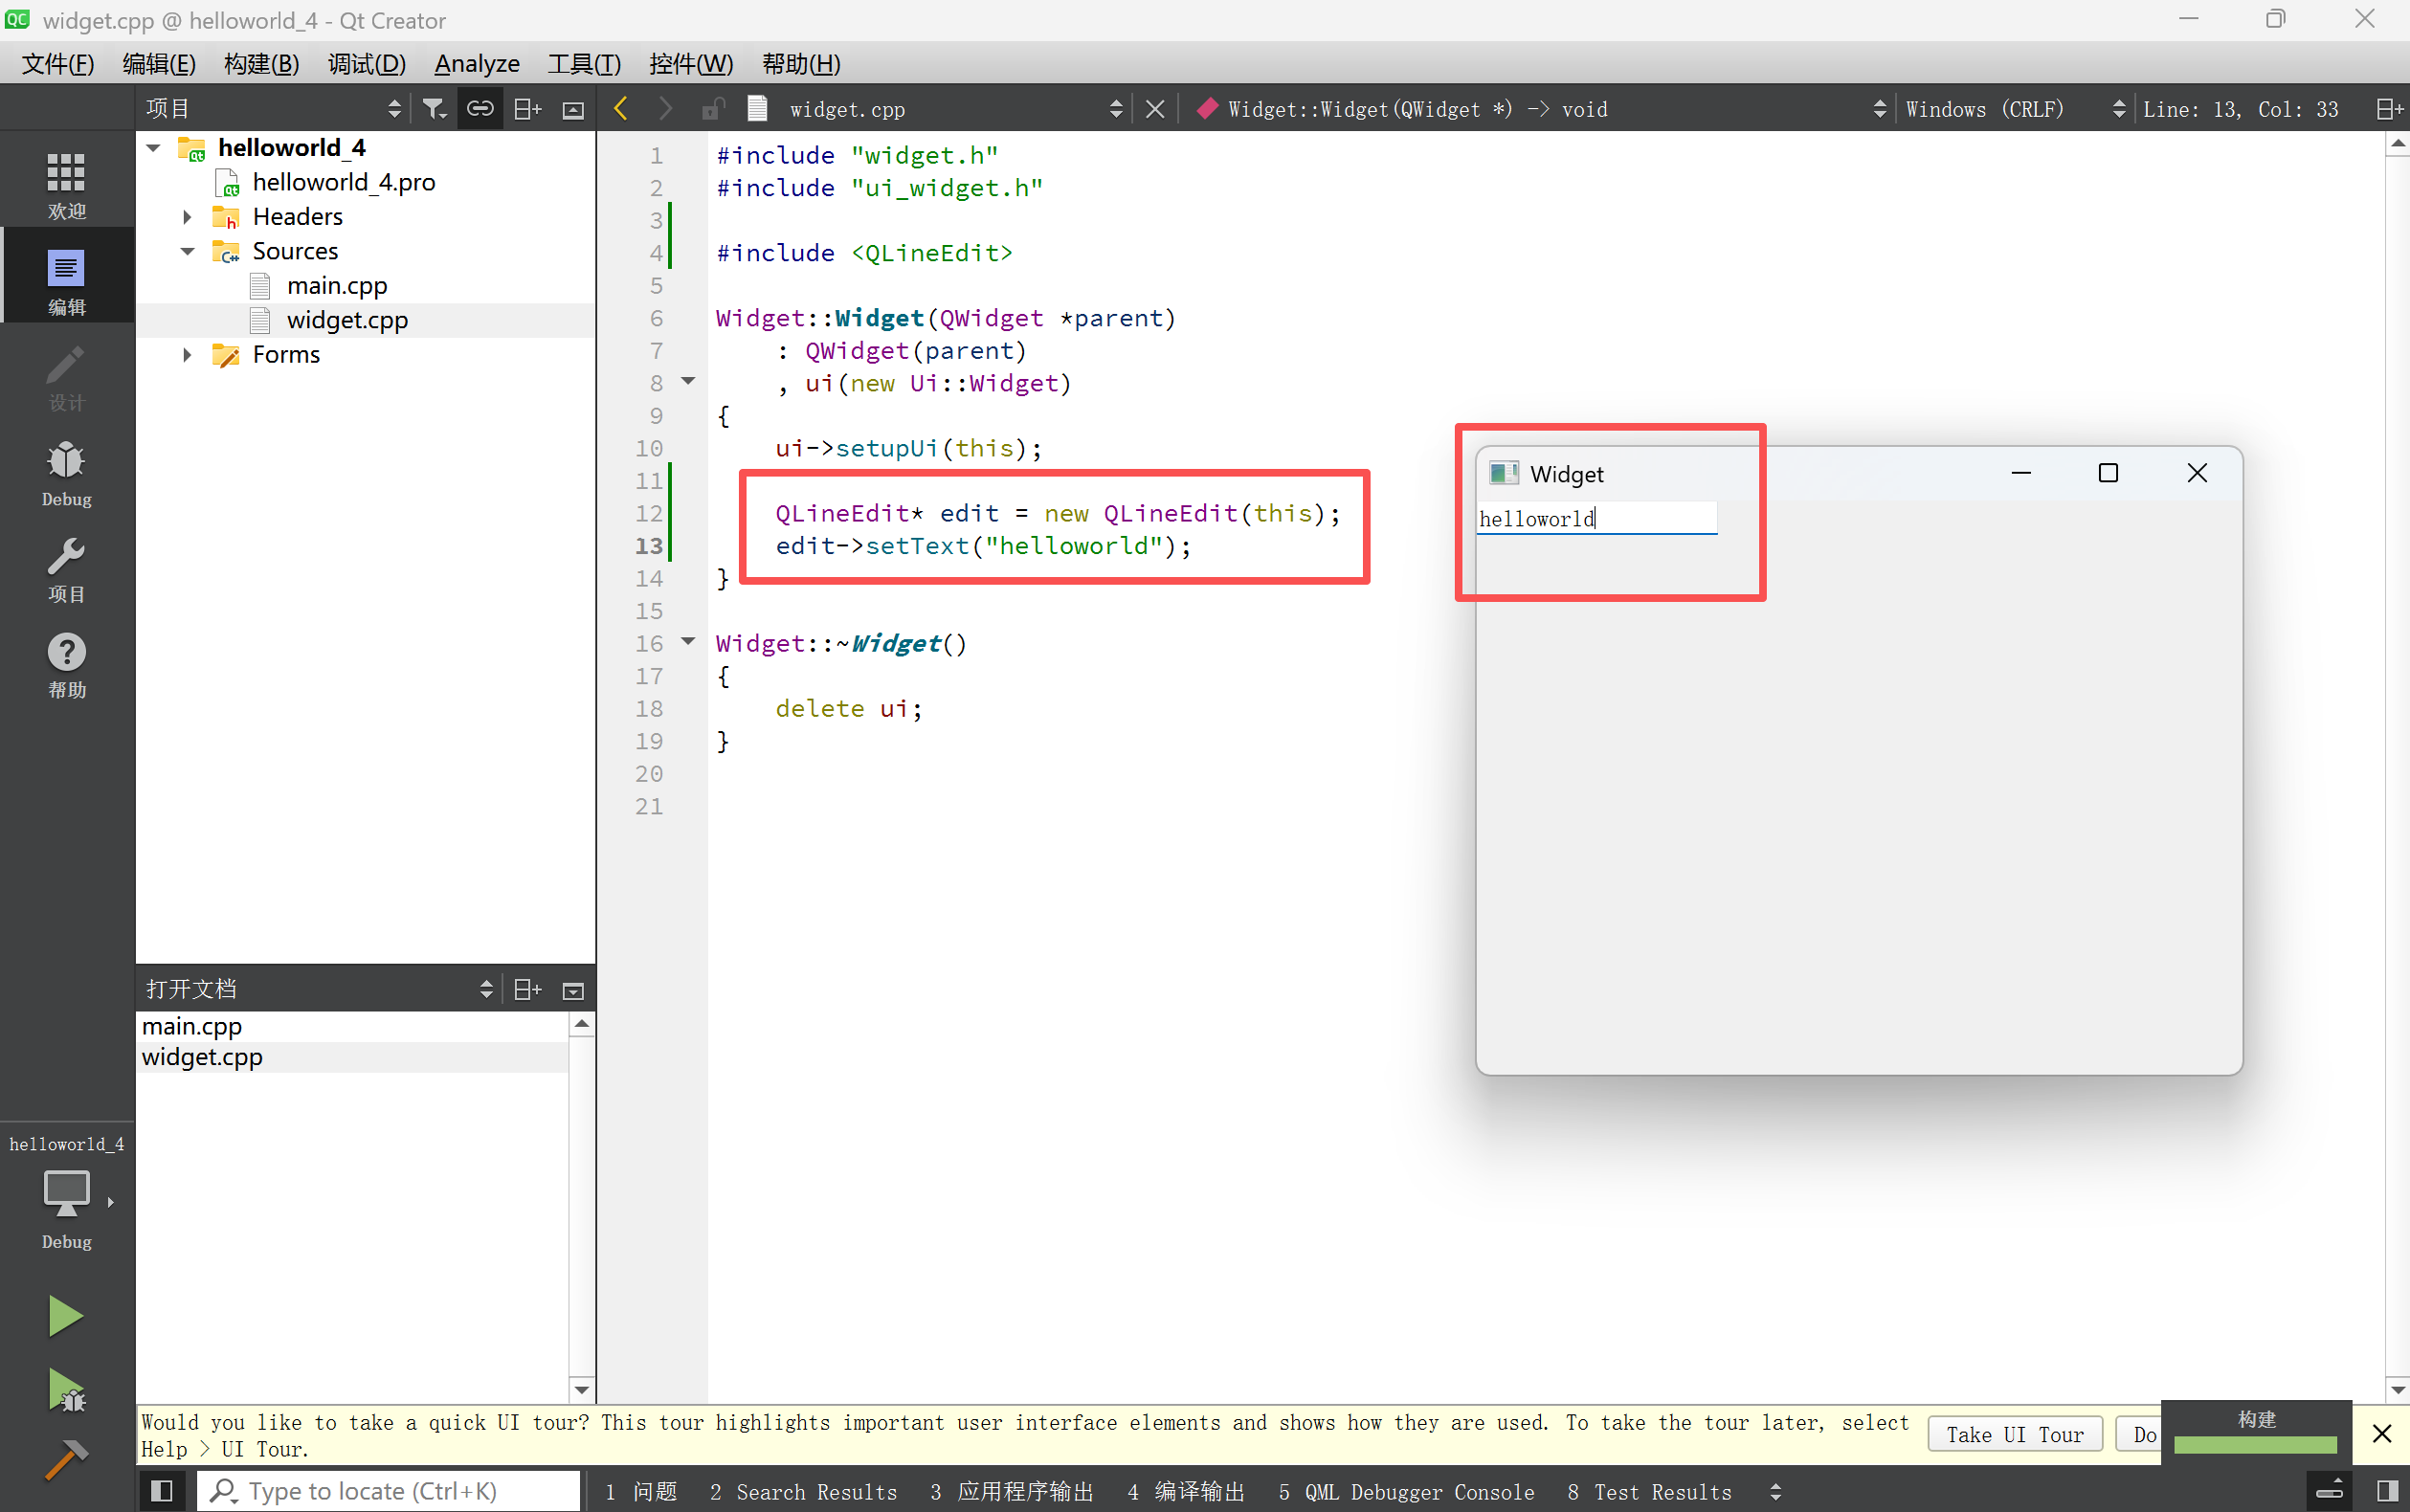
Task: Expand the Forms folder
Action: tap(187, 355)
